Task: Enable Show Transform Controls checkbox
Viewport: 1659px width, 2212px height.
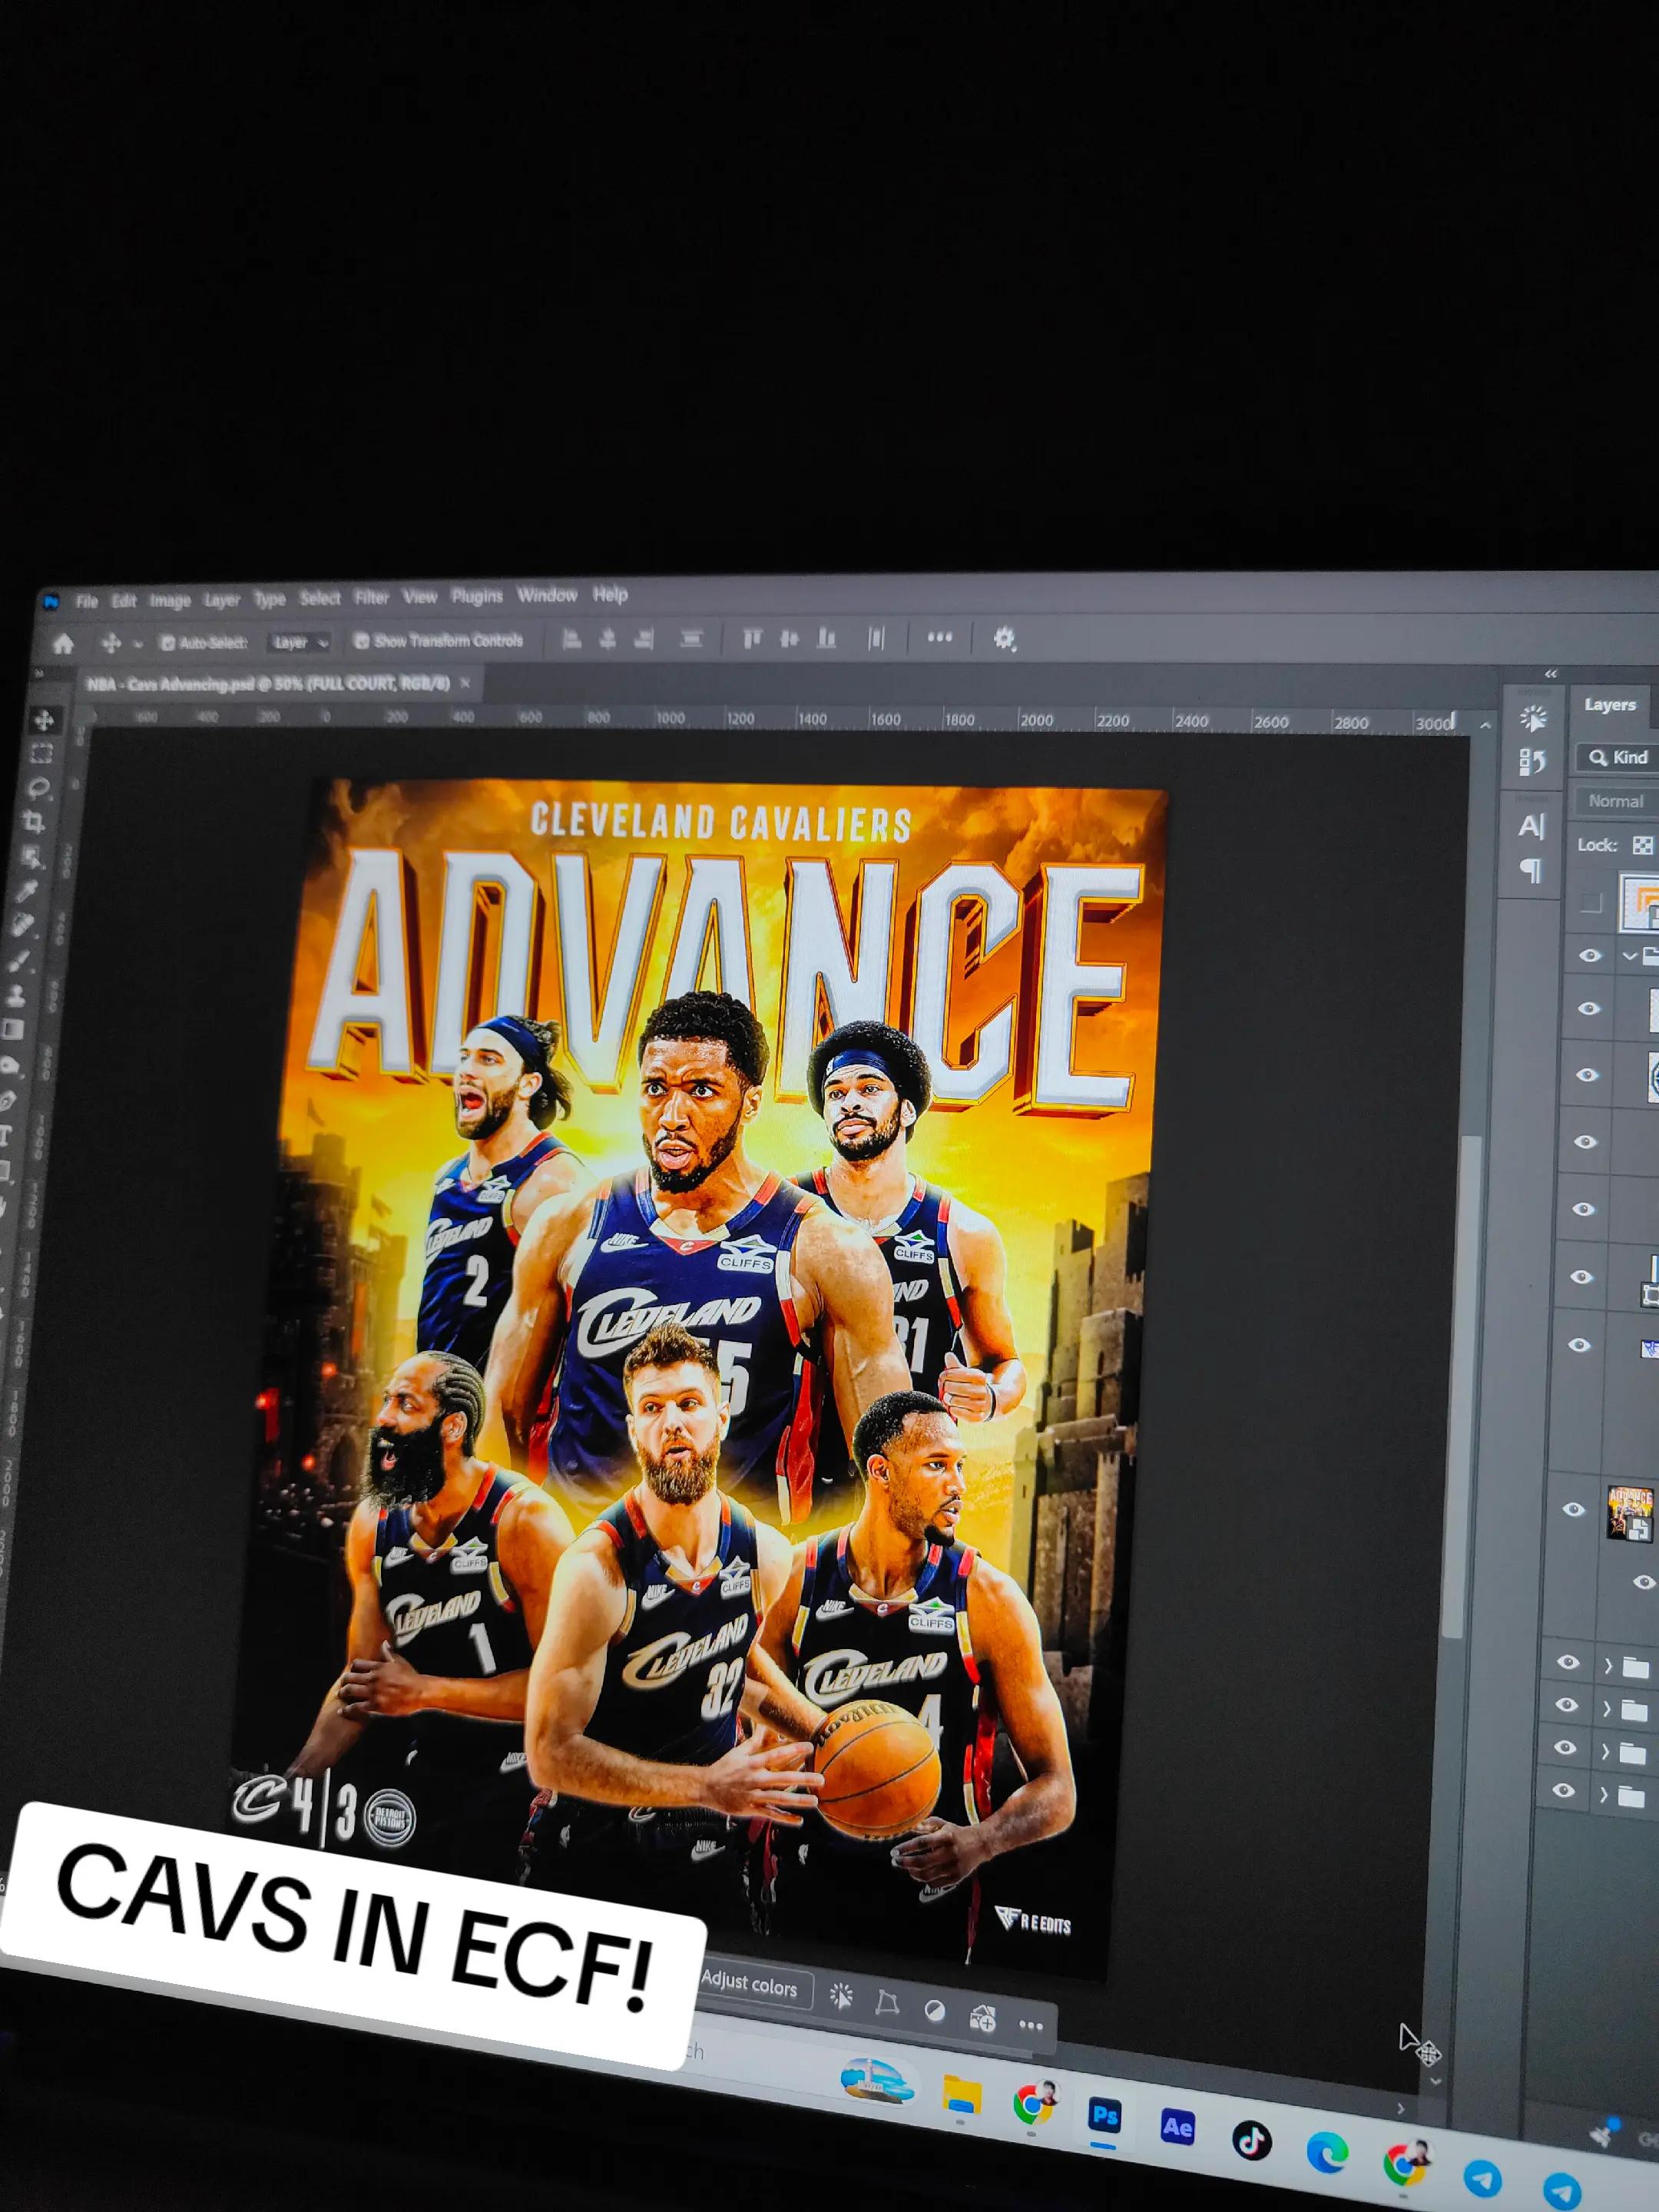Action: [362, 641]
